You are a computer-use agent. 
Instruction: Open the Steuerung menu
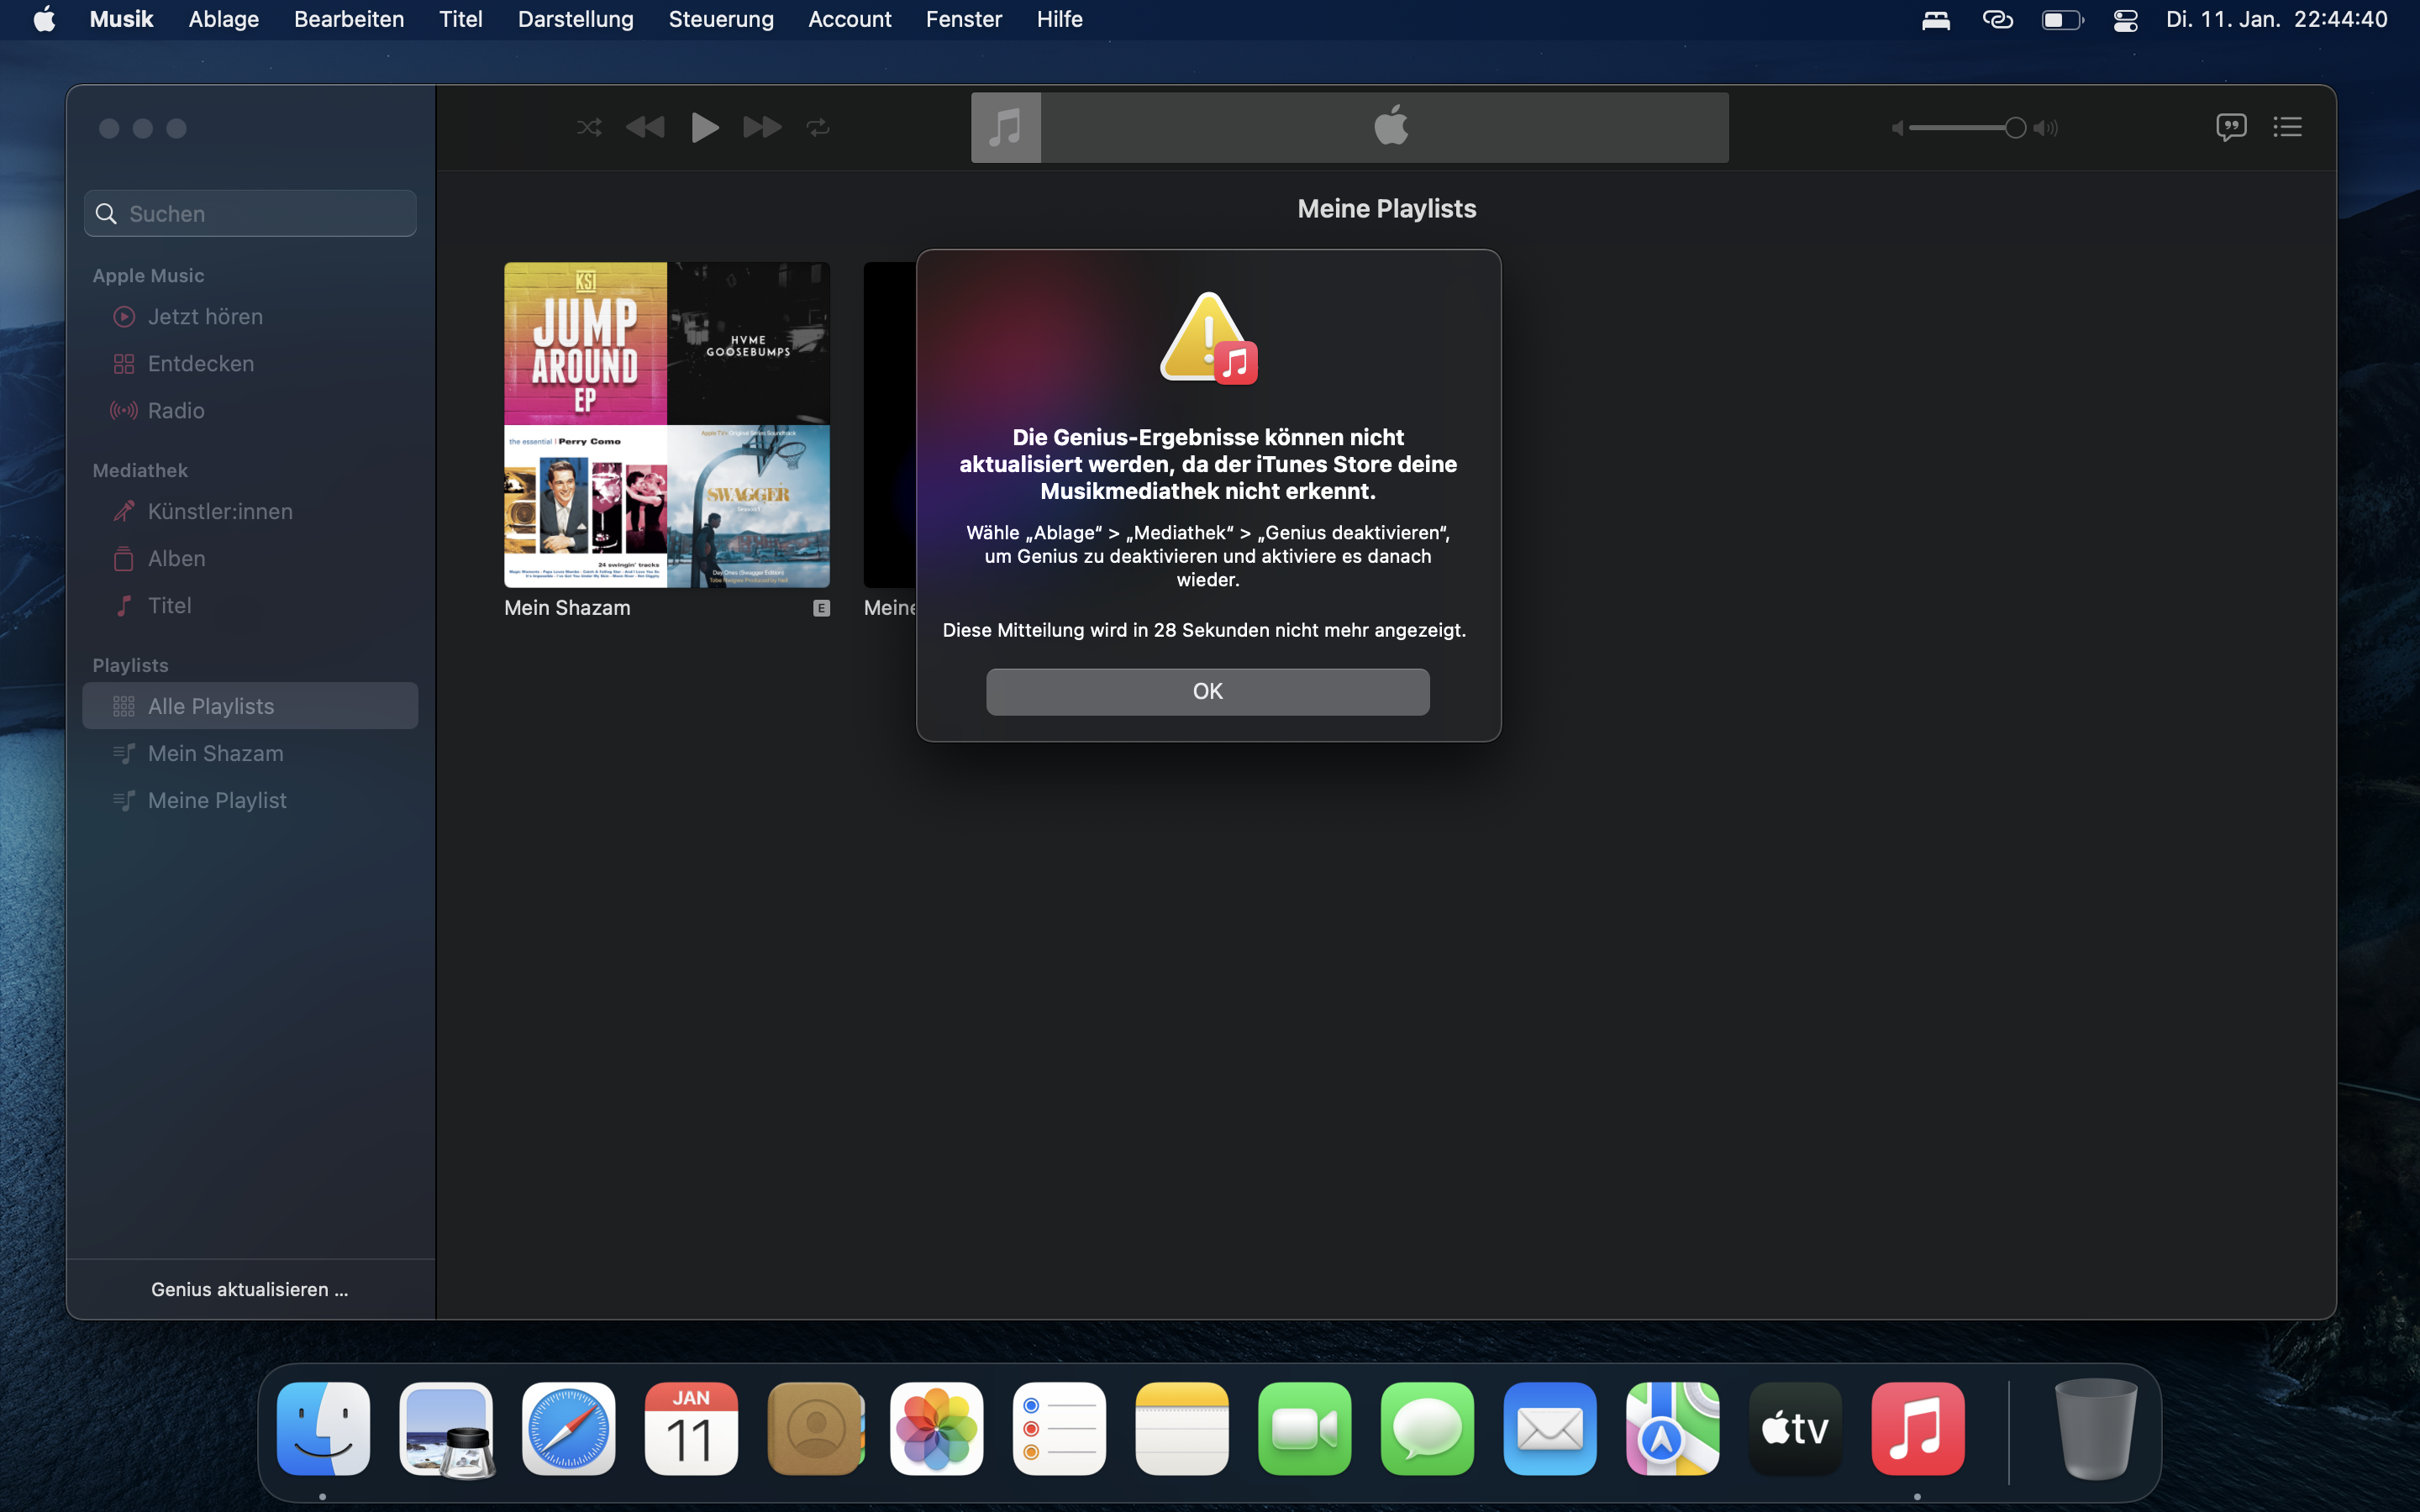[x=720, y=19]
